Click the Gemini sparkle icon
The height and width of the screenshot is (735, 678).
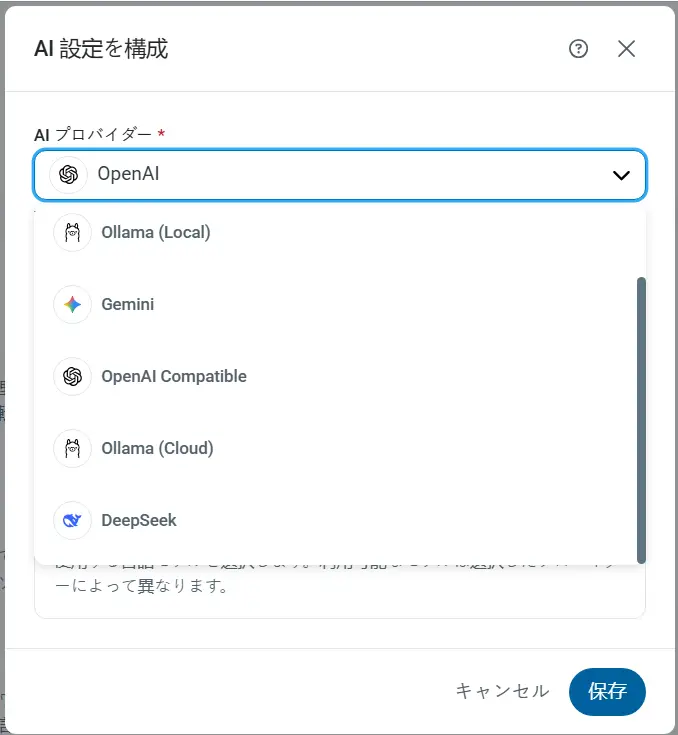[72, 305]
